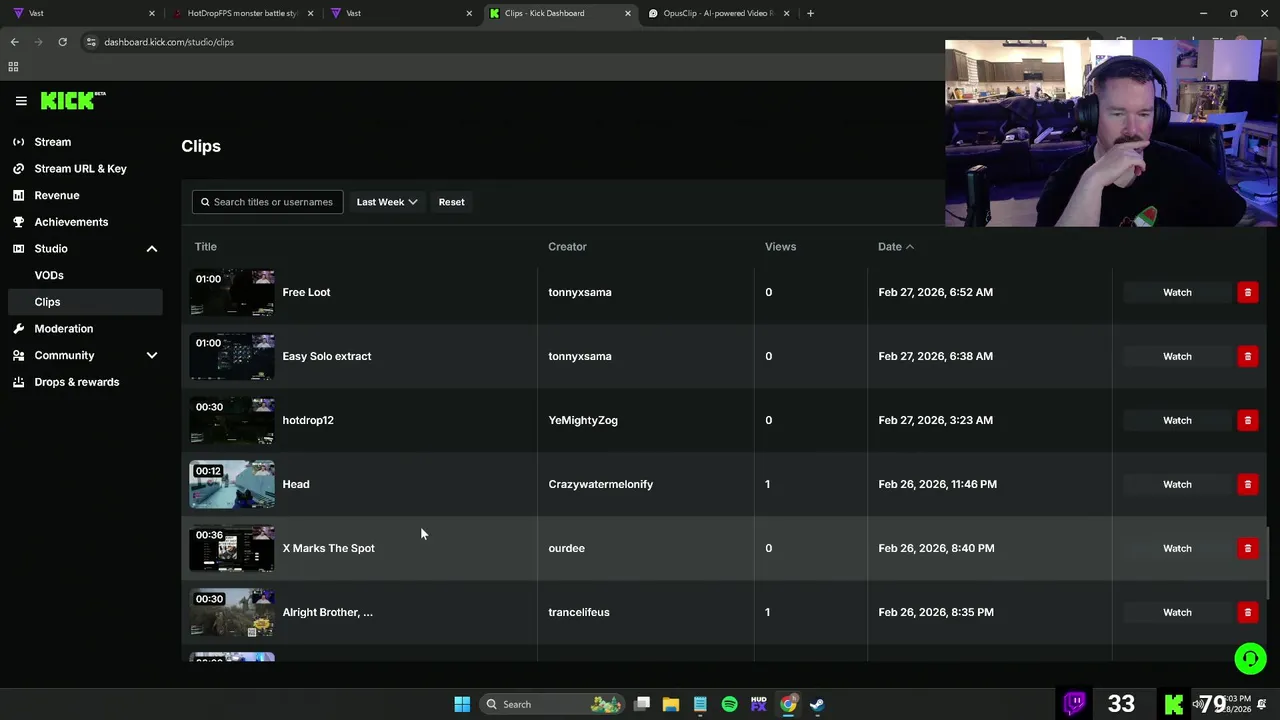
Task: Open Steam from the taskbar
Action: pos(817,704)
